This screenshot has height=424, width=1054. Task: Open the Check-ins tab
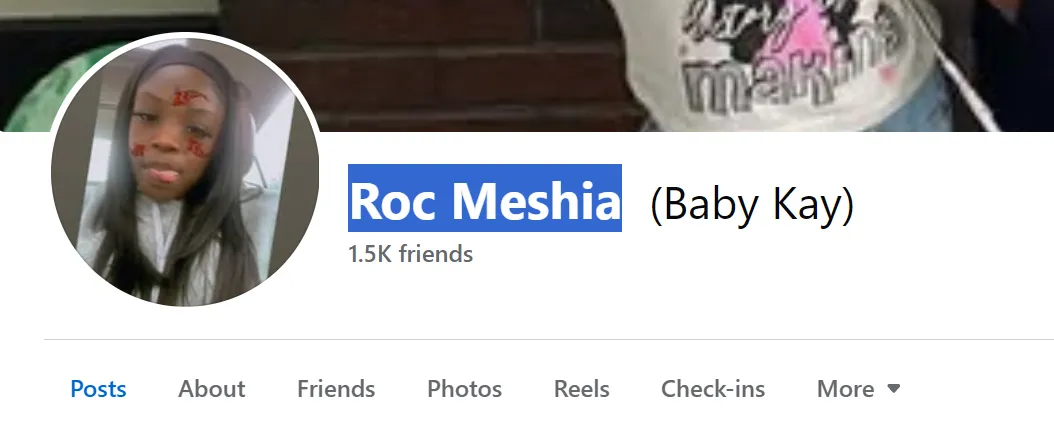click(x=713, y=388)
